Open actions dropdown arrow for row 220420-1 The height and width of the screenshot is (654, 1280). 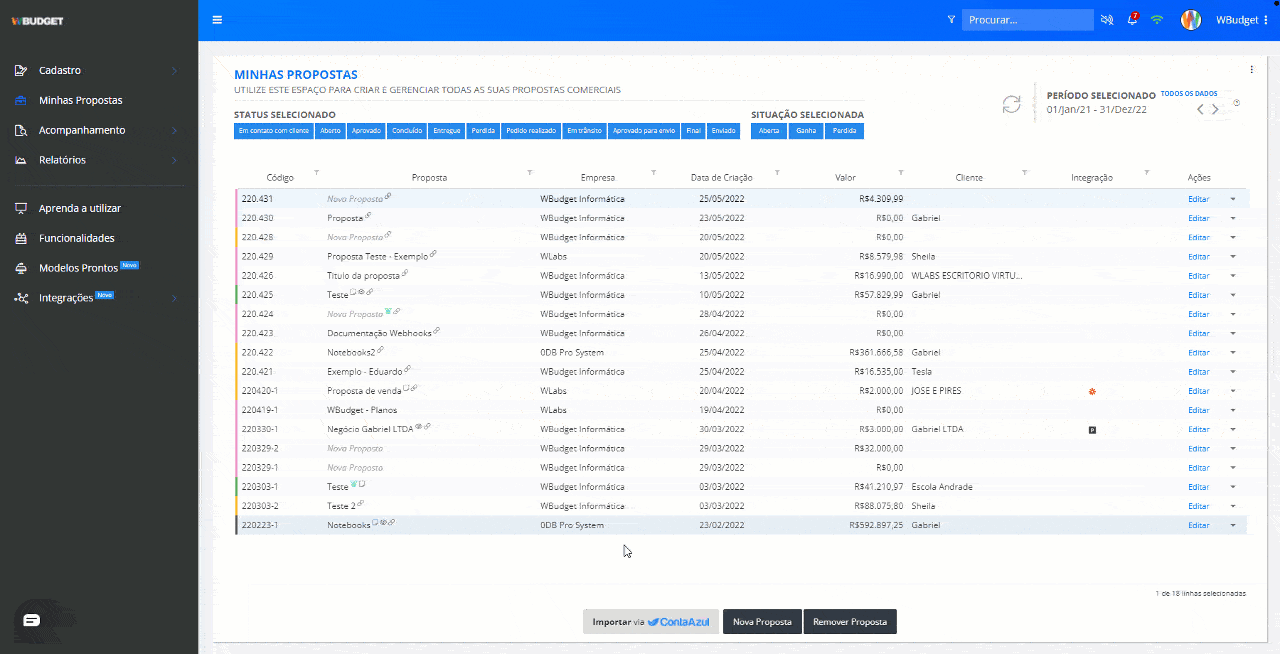(1232, 391)
